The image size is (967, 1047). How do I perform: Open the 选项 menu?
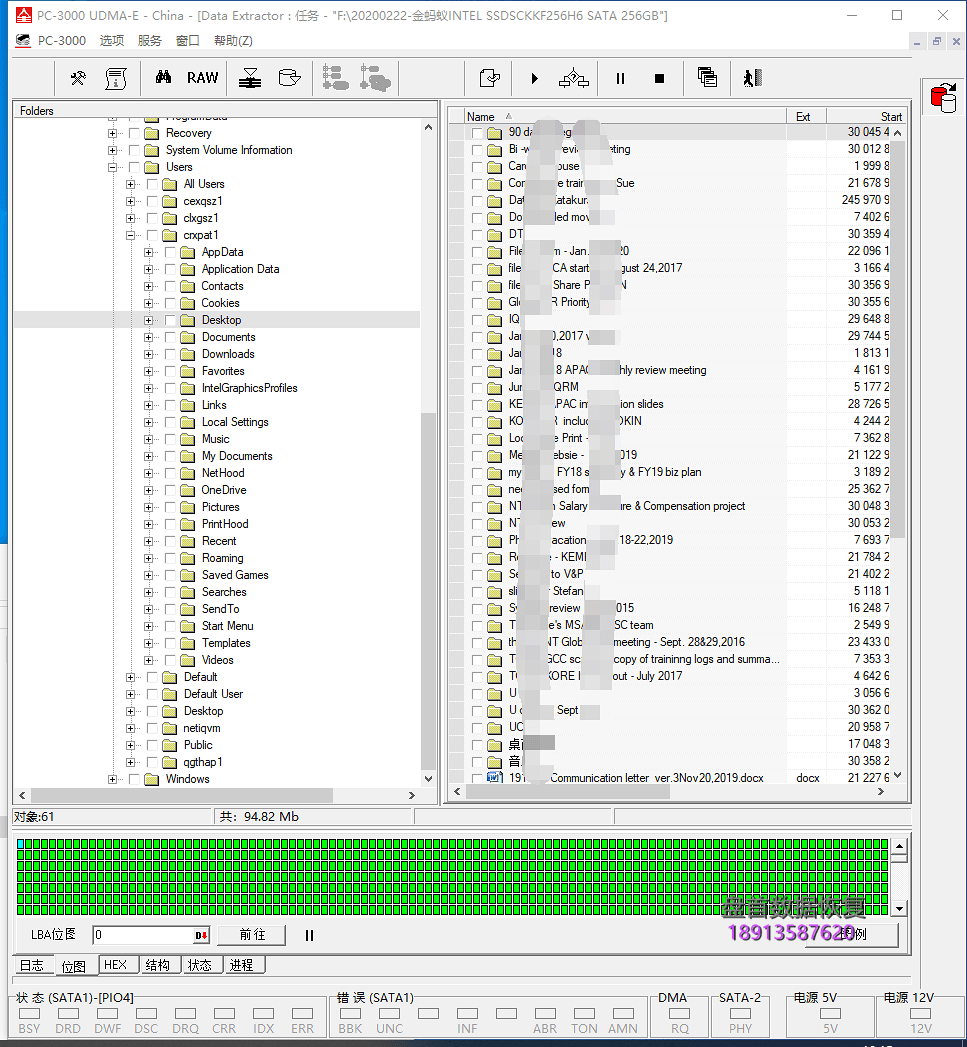(112, 41)
